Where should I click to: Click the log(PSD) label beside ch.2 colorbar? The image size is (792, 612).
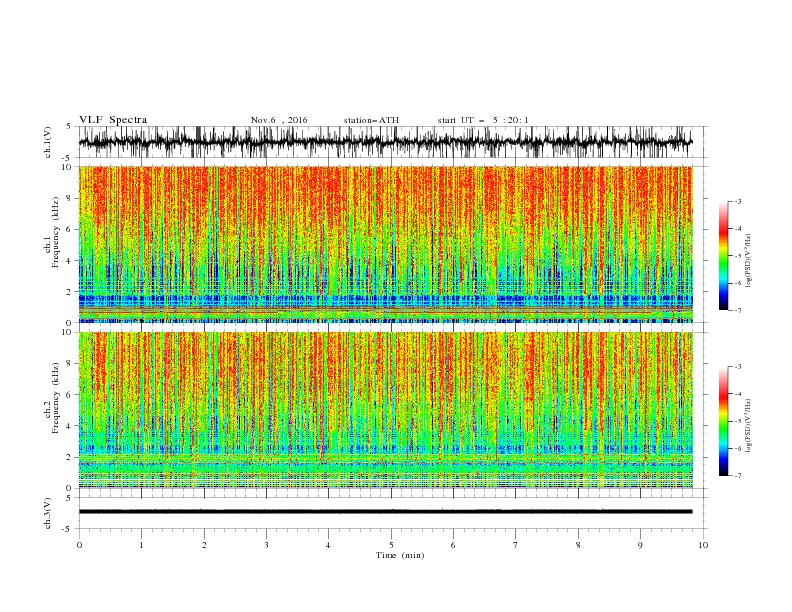748,425
